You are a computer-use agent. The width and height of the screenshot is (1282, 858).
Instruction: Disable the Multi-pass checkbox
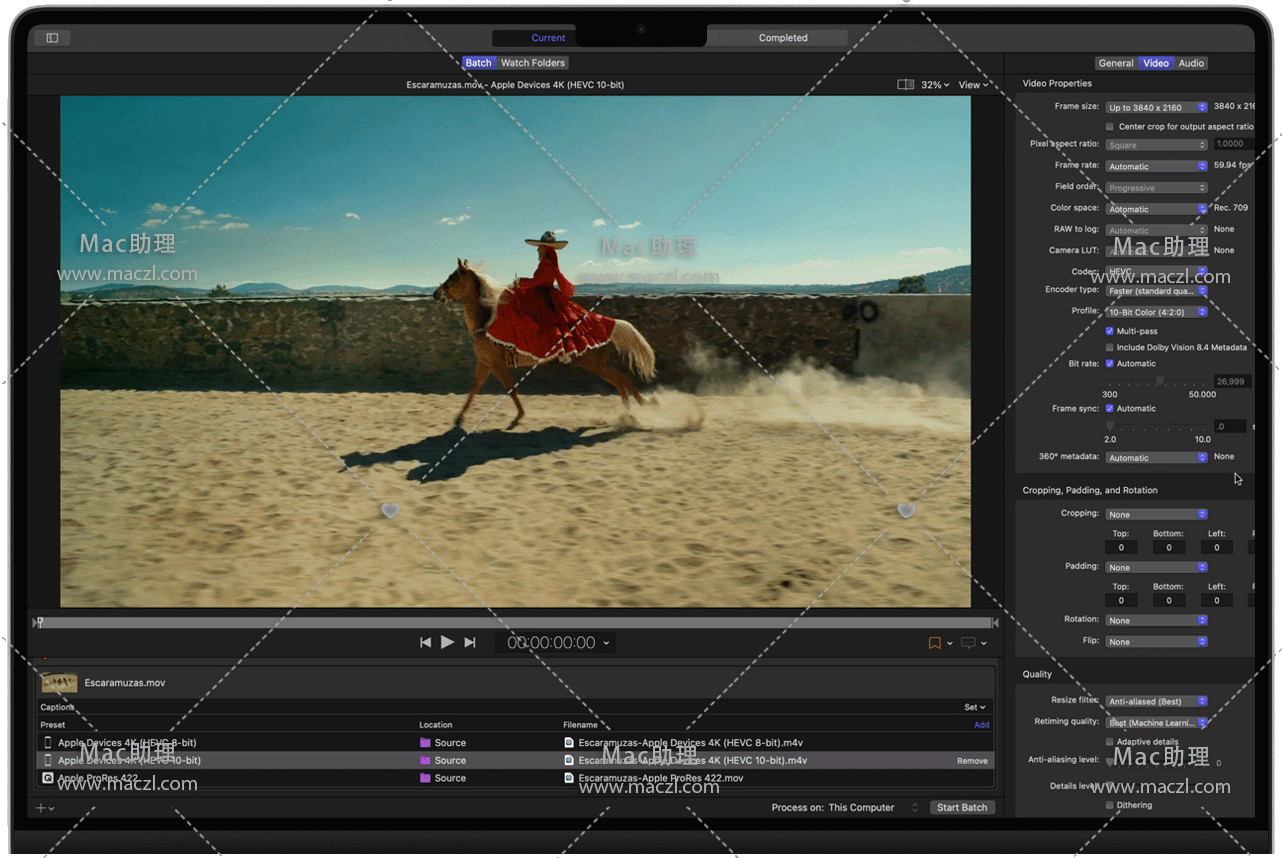(1109, 331)
